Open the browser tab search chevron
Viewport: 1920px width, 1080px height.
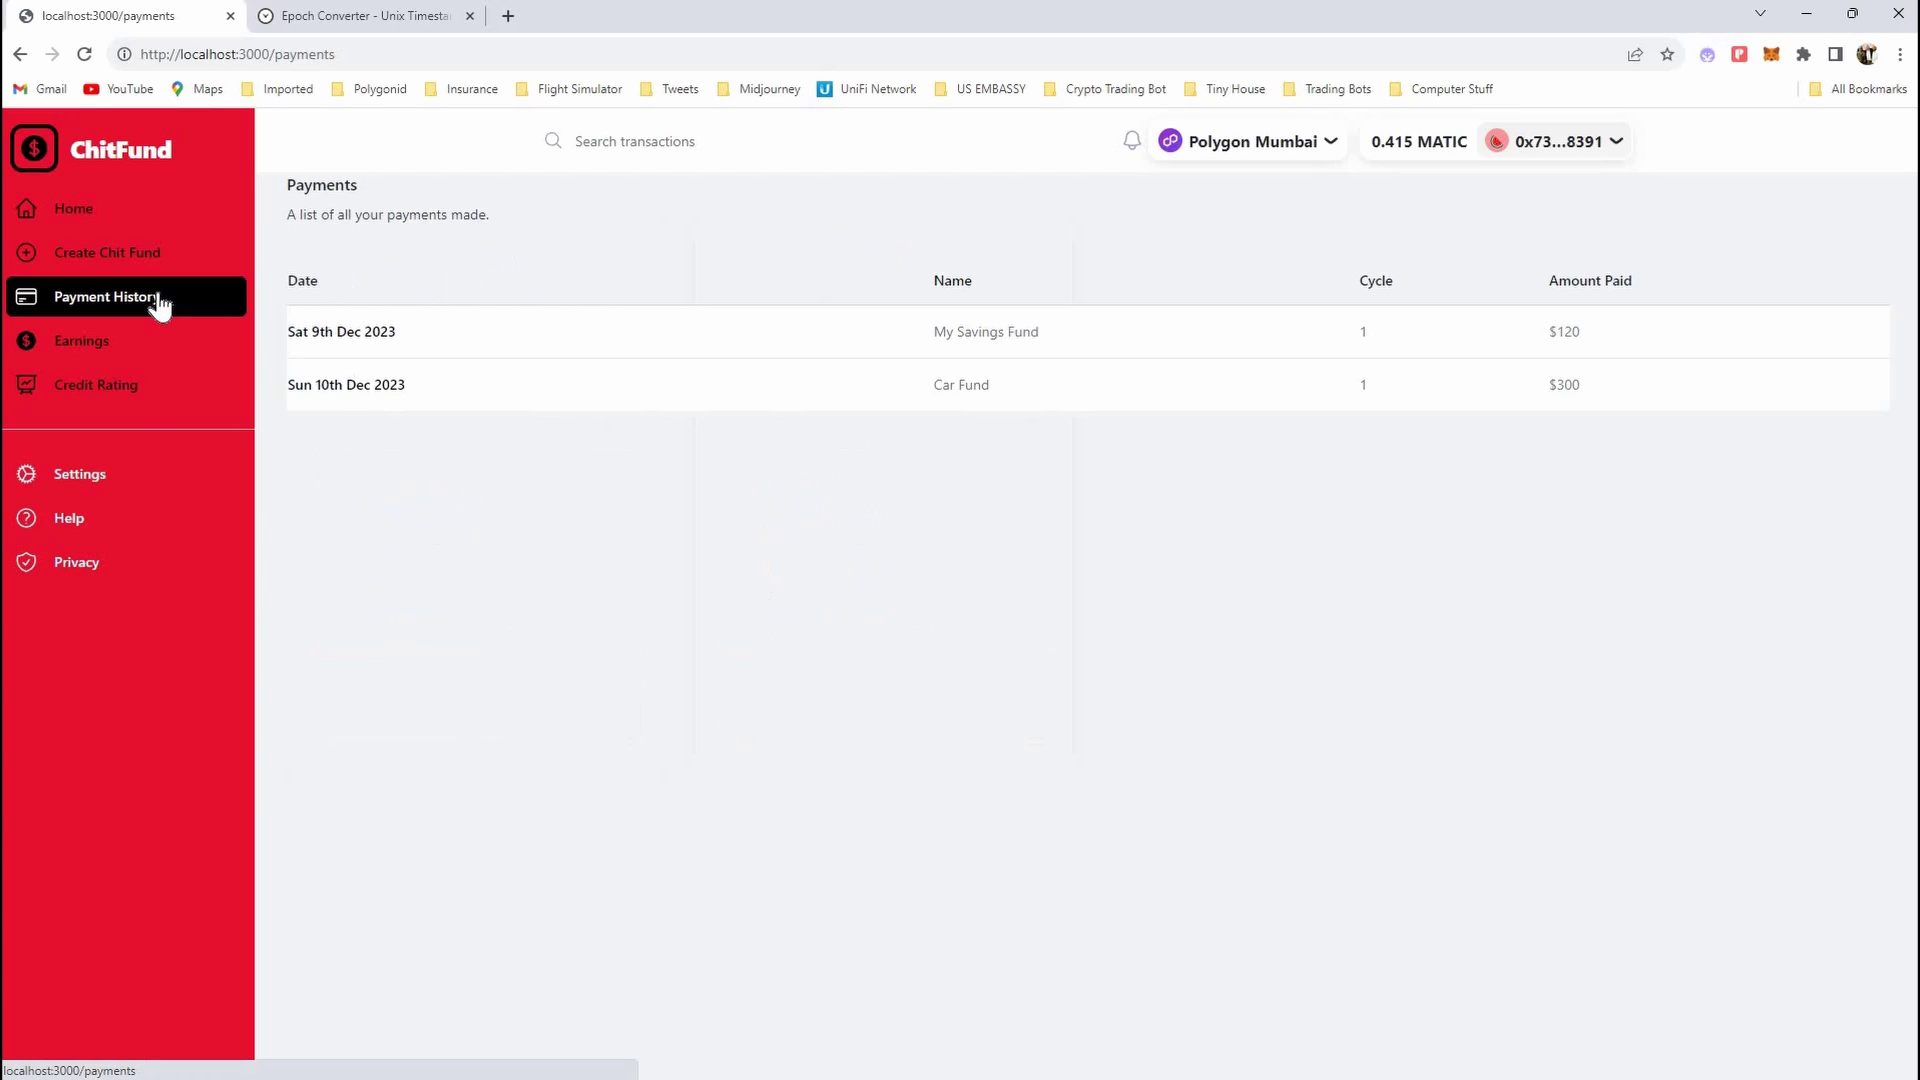click(1760, 14)
